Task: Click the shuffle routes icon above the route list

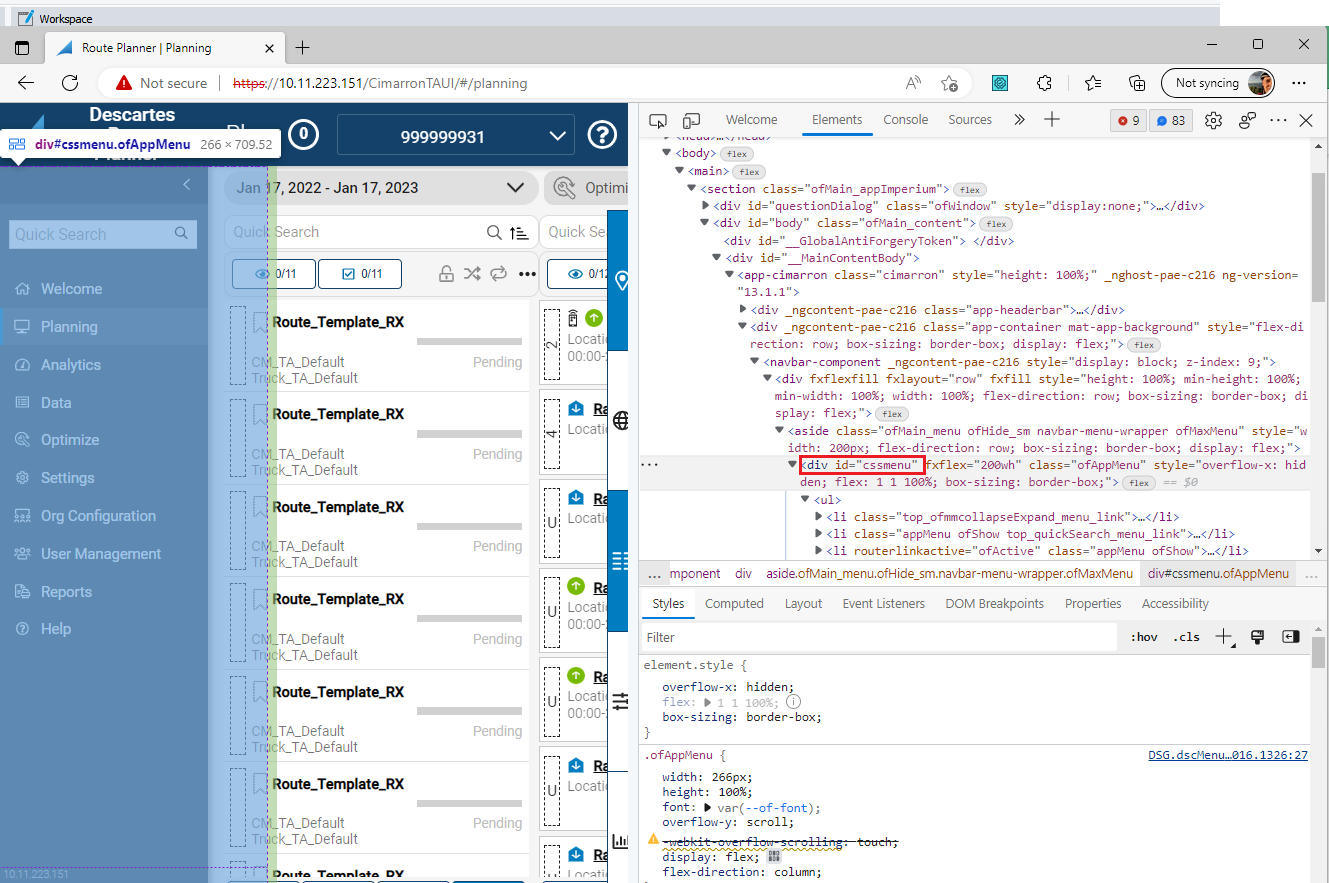Action: (x=472, y=273)
